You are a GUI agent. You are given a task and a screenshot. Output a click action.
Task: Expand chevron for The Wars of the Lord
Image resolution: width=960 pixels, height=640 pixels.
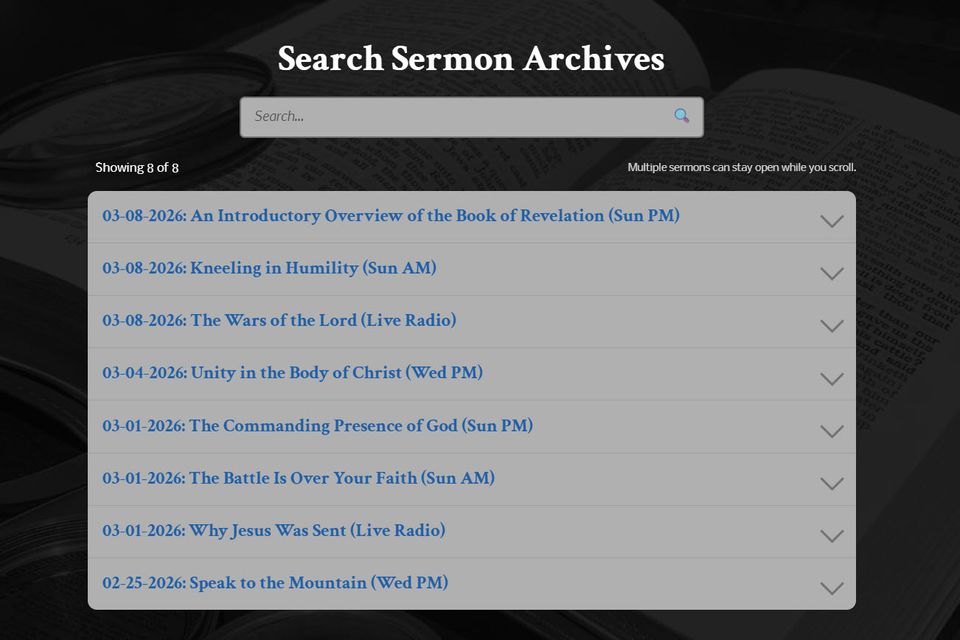point(831,326)
